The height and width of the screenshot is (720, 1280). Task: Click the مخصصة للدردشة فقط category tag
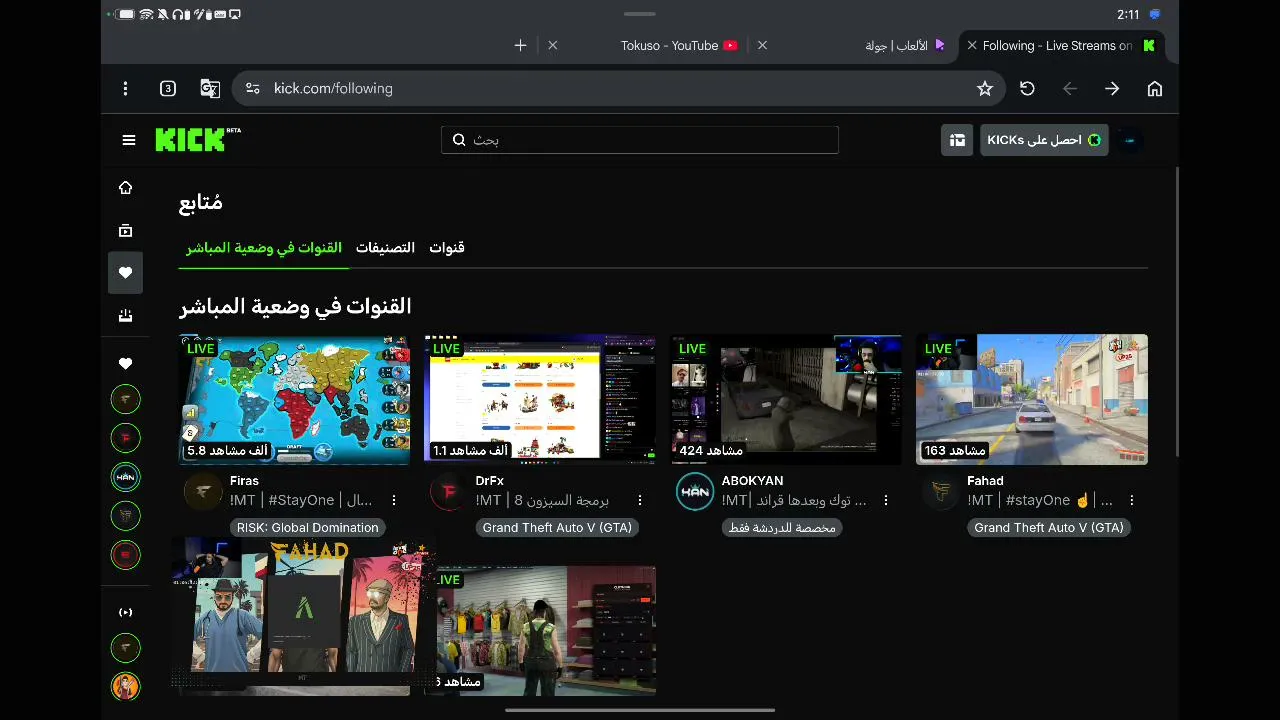coord(782,527)
